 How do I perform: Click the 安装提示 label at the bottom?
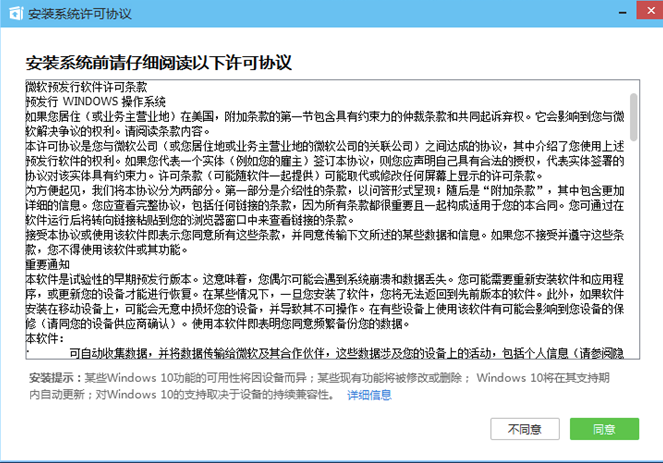[x=48, y=379]
